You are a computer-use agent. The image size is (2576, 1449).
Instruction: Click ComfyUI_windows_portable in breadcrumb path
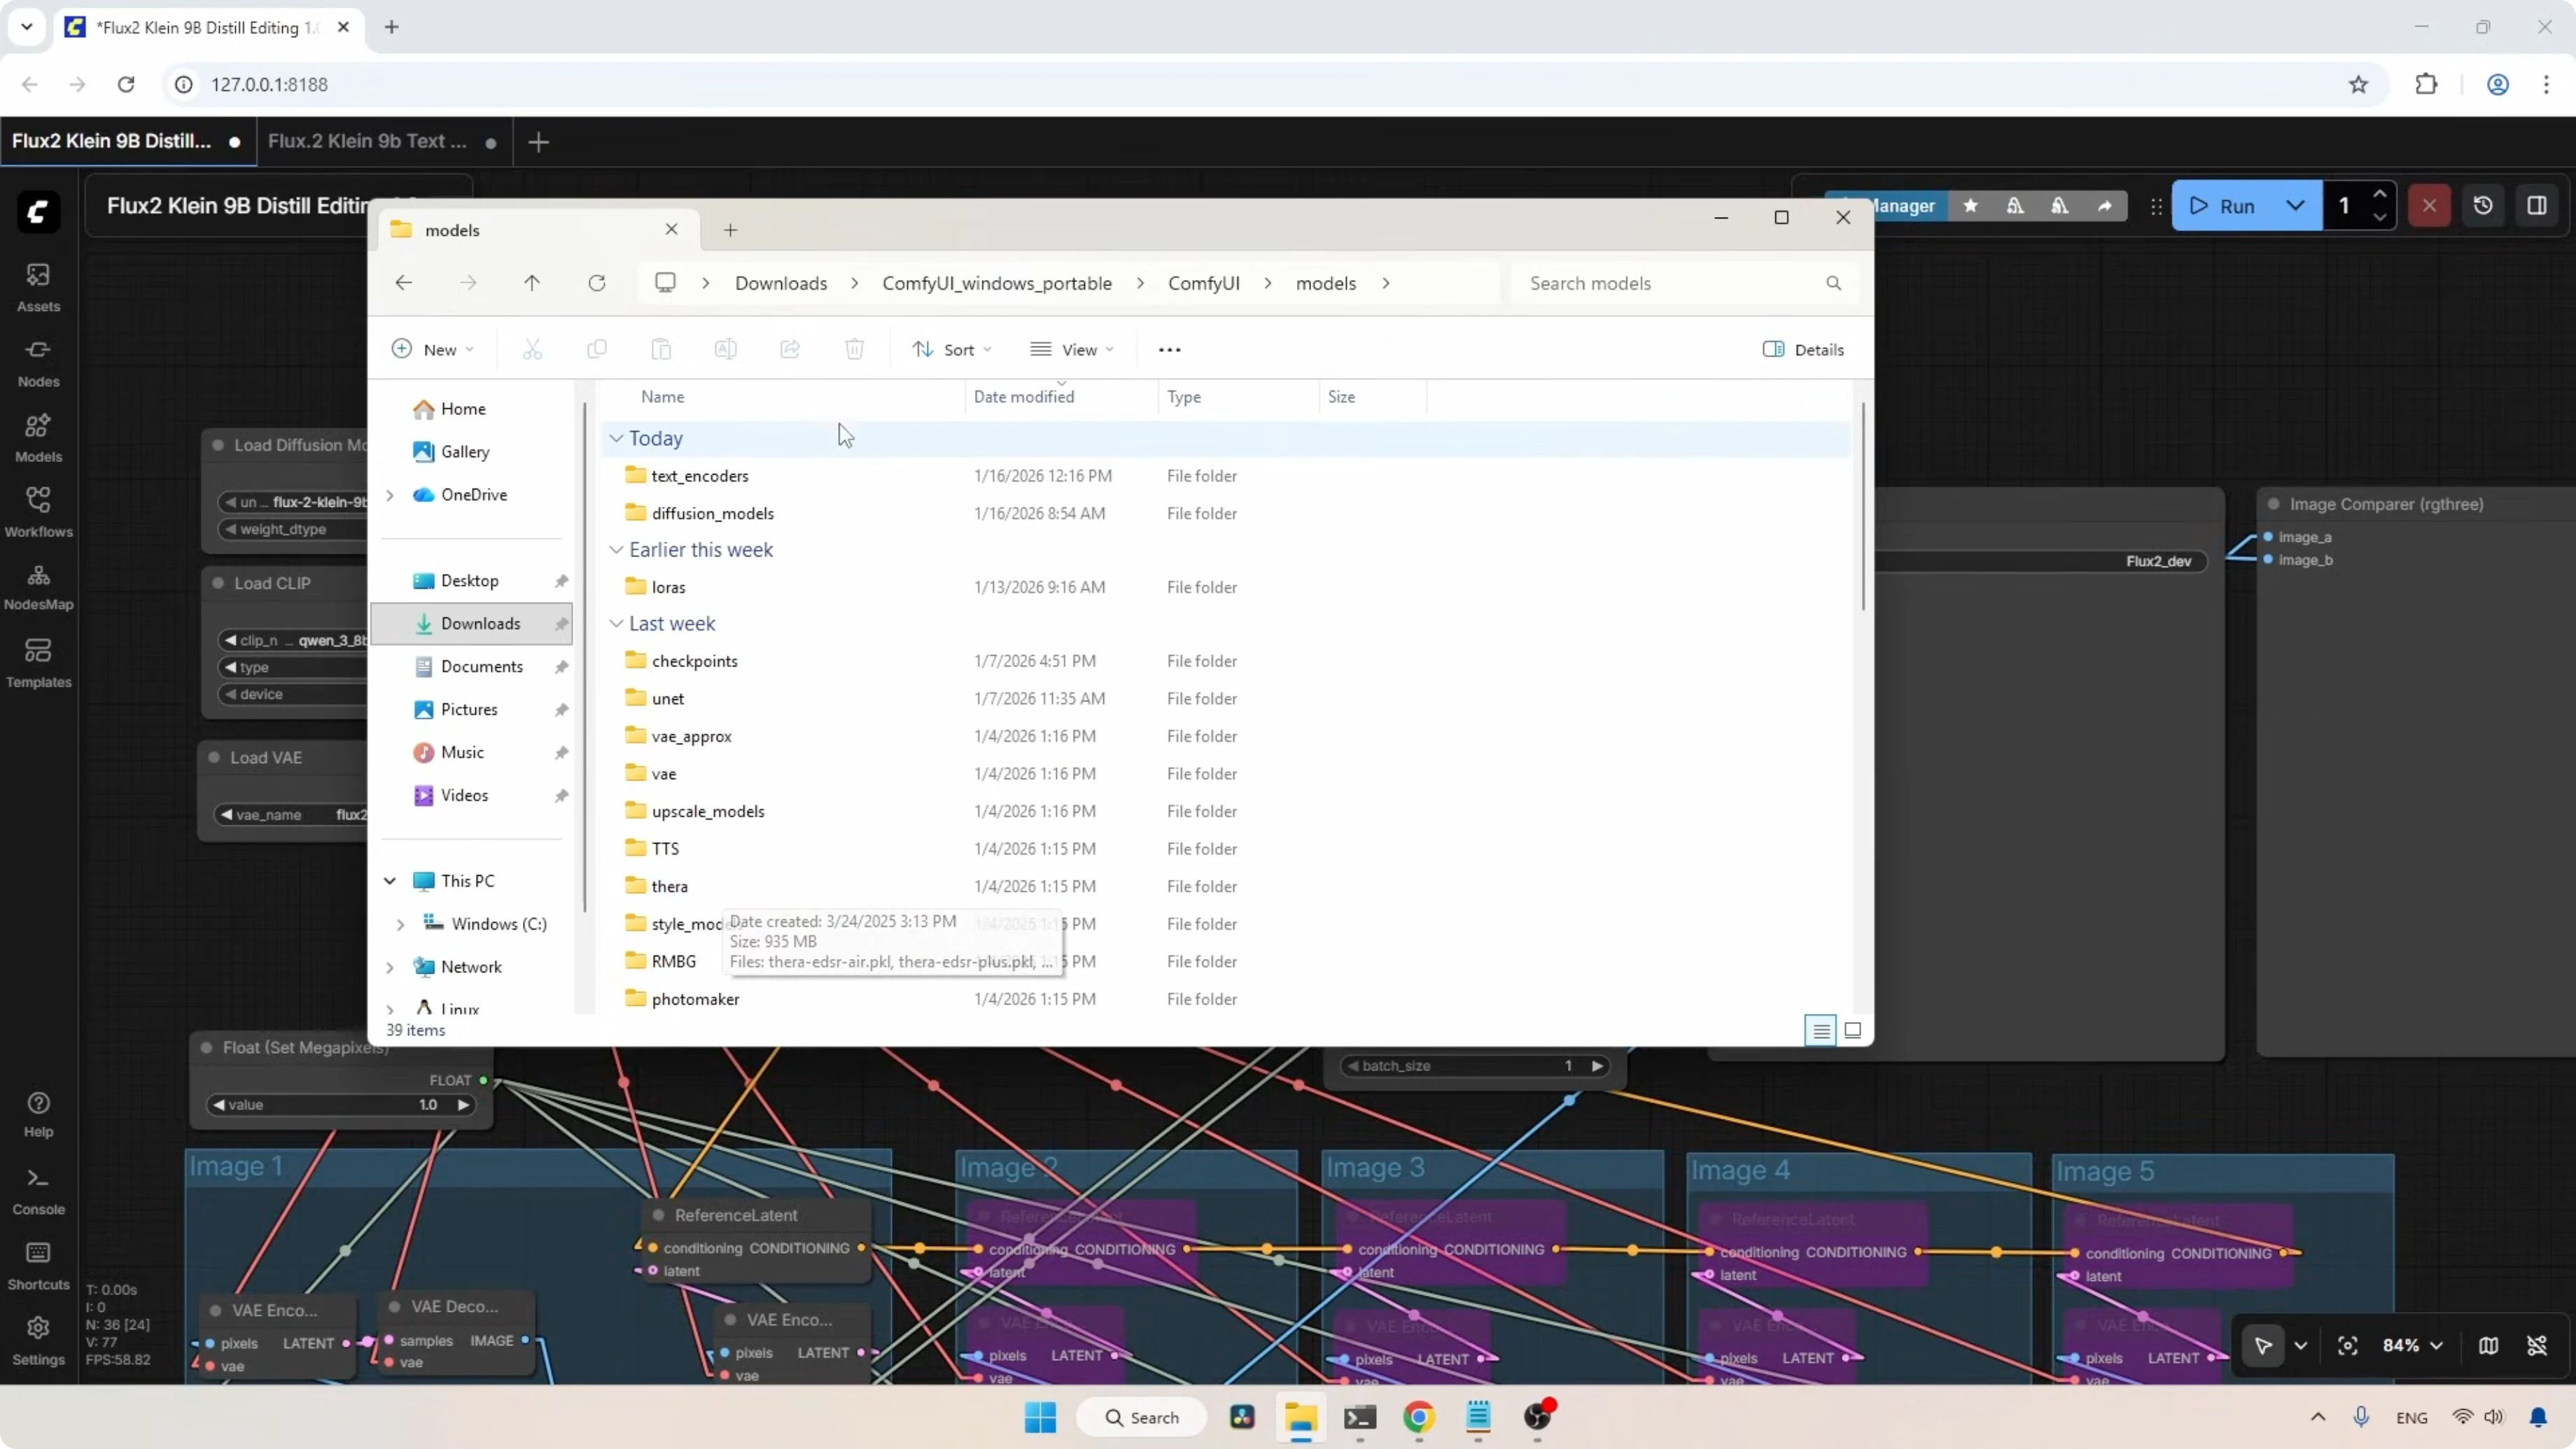click(x=996, y=283)
